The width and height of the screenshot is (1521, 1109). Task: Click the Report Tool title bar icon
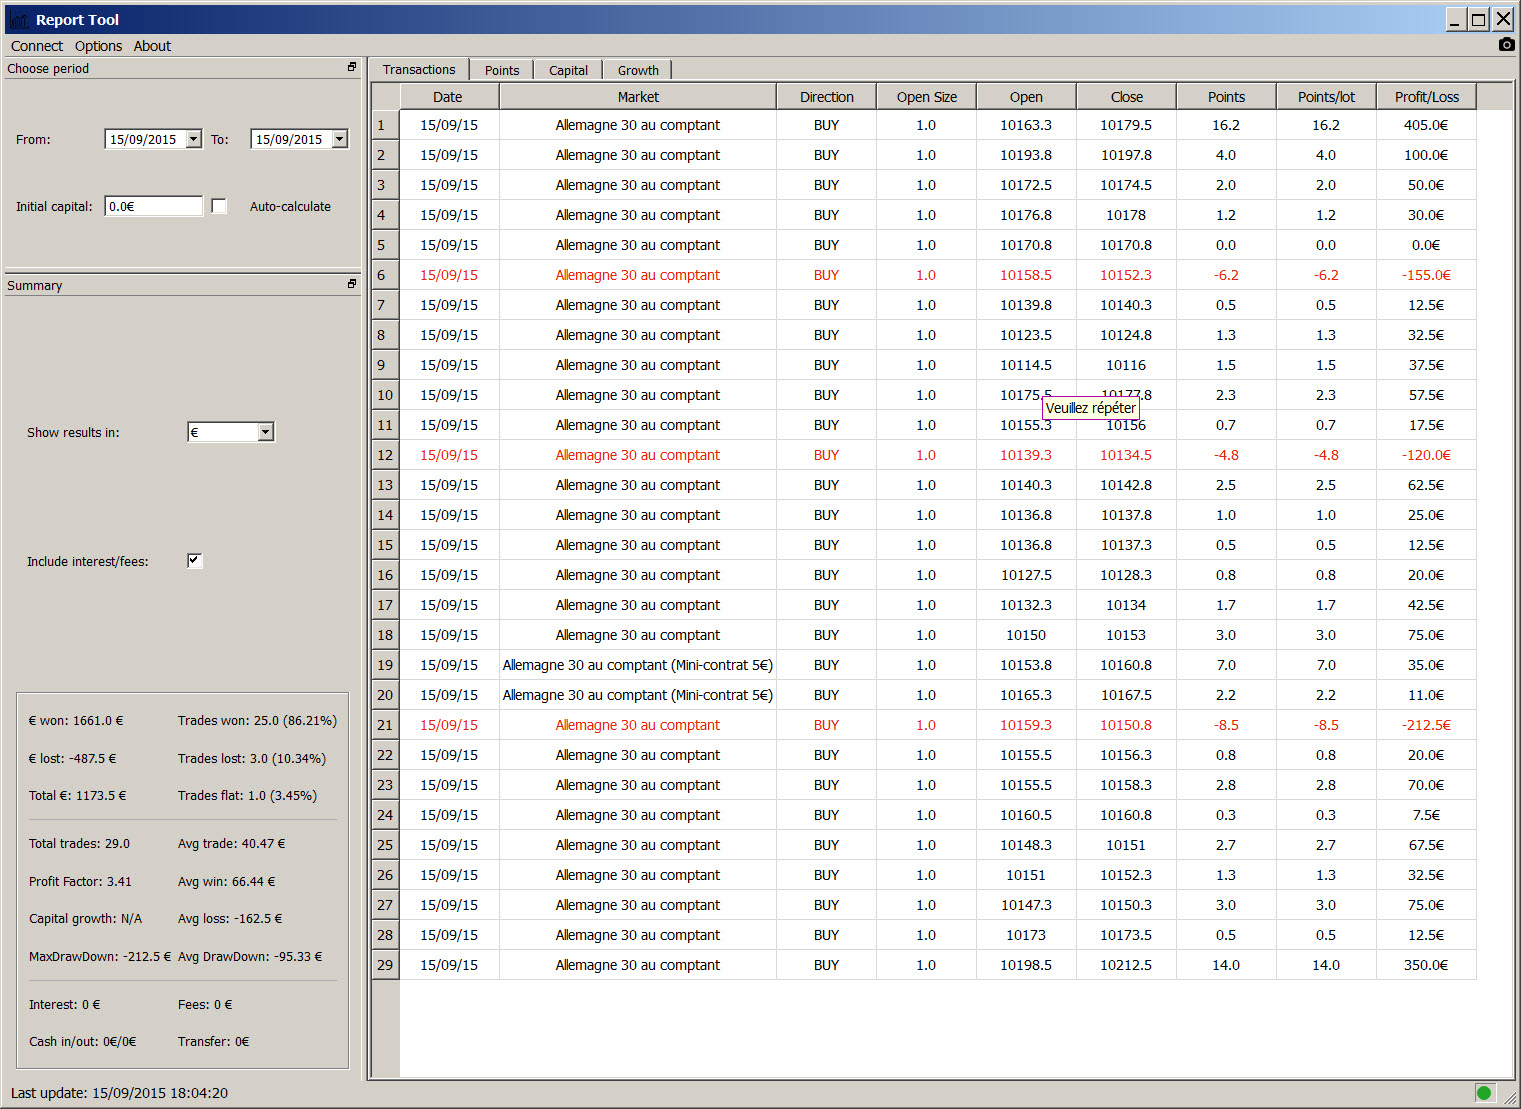[x=18, y=20]
